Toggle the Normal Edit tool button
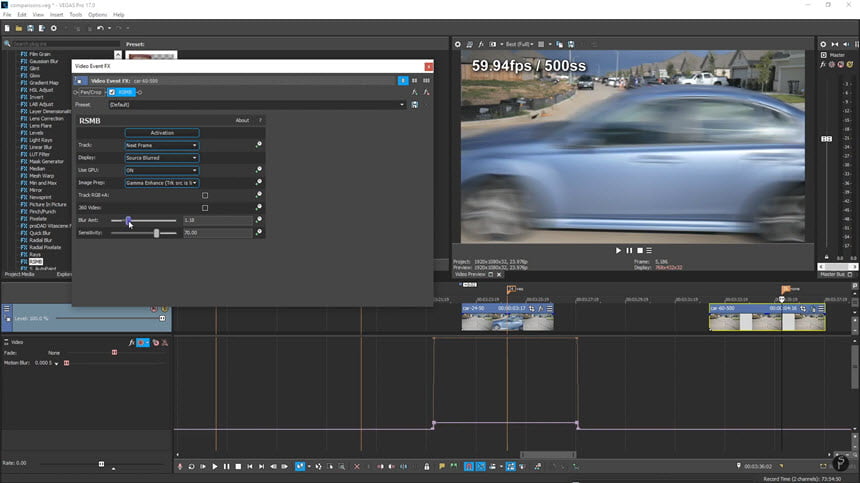 299,467
